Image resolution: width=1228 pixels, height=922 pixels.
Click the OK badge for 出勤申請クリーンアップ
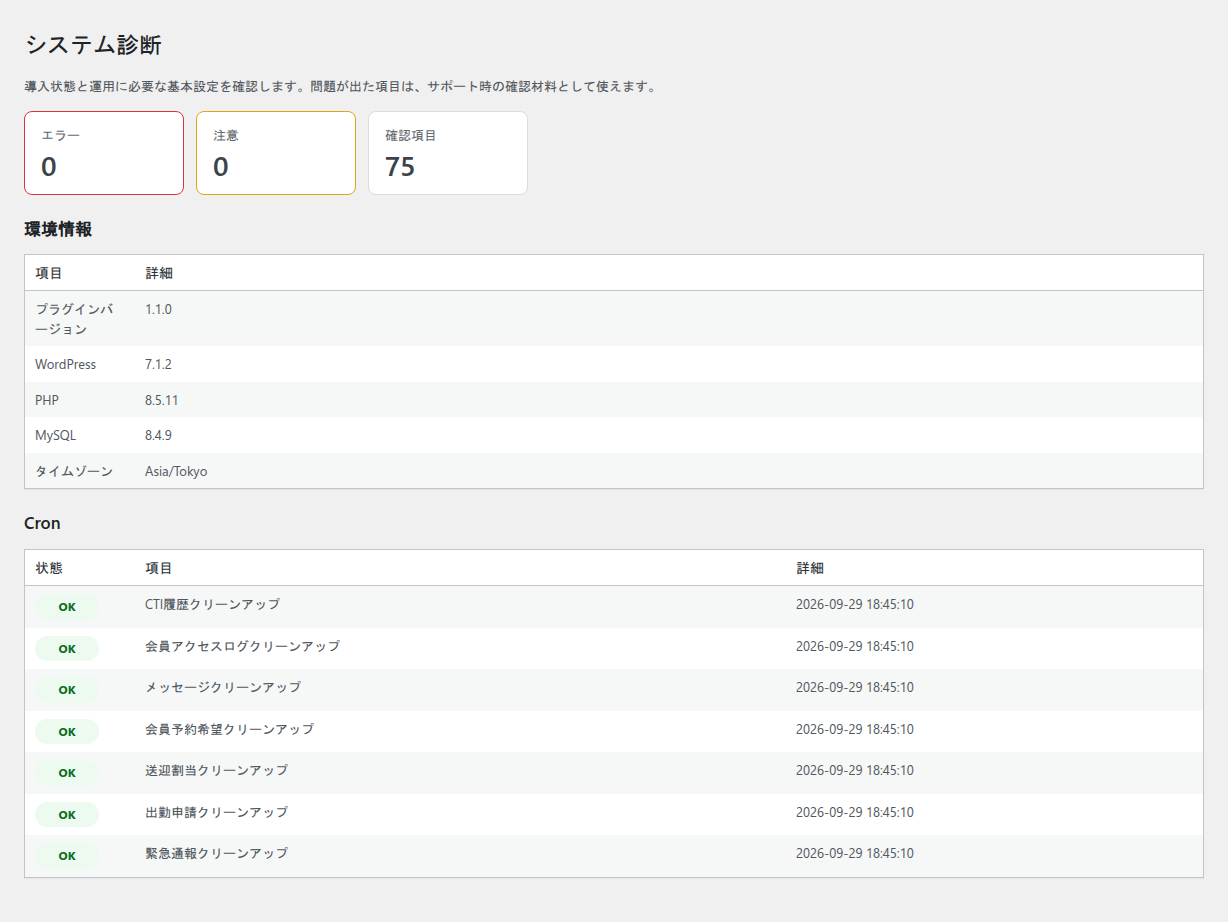tap(67, 815)
